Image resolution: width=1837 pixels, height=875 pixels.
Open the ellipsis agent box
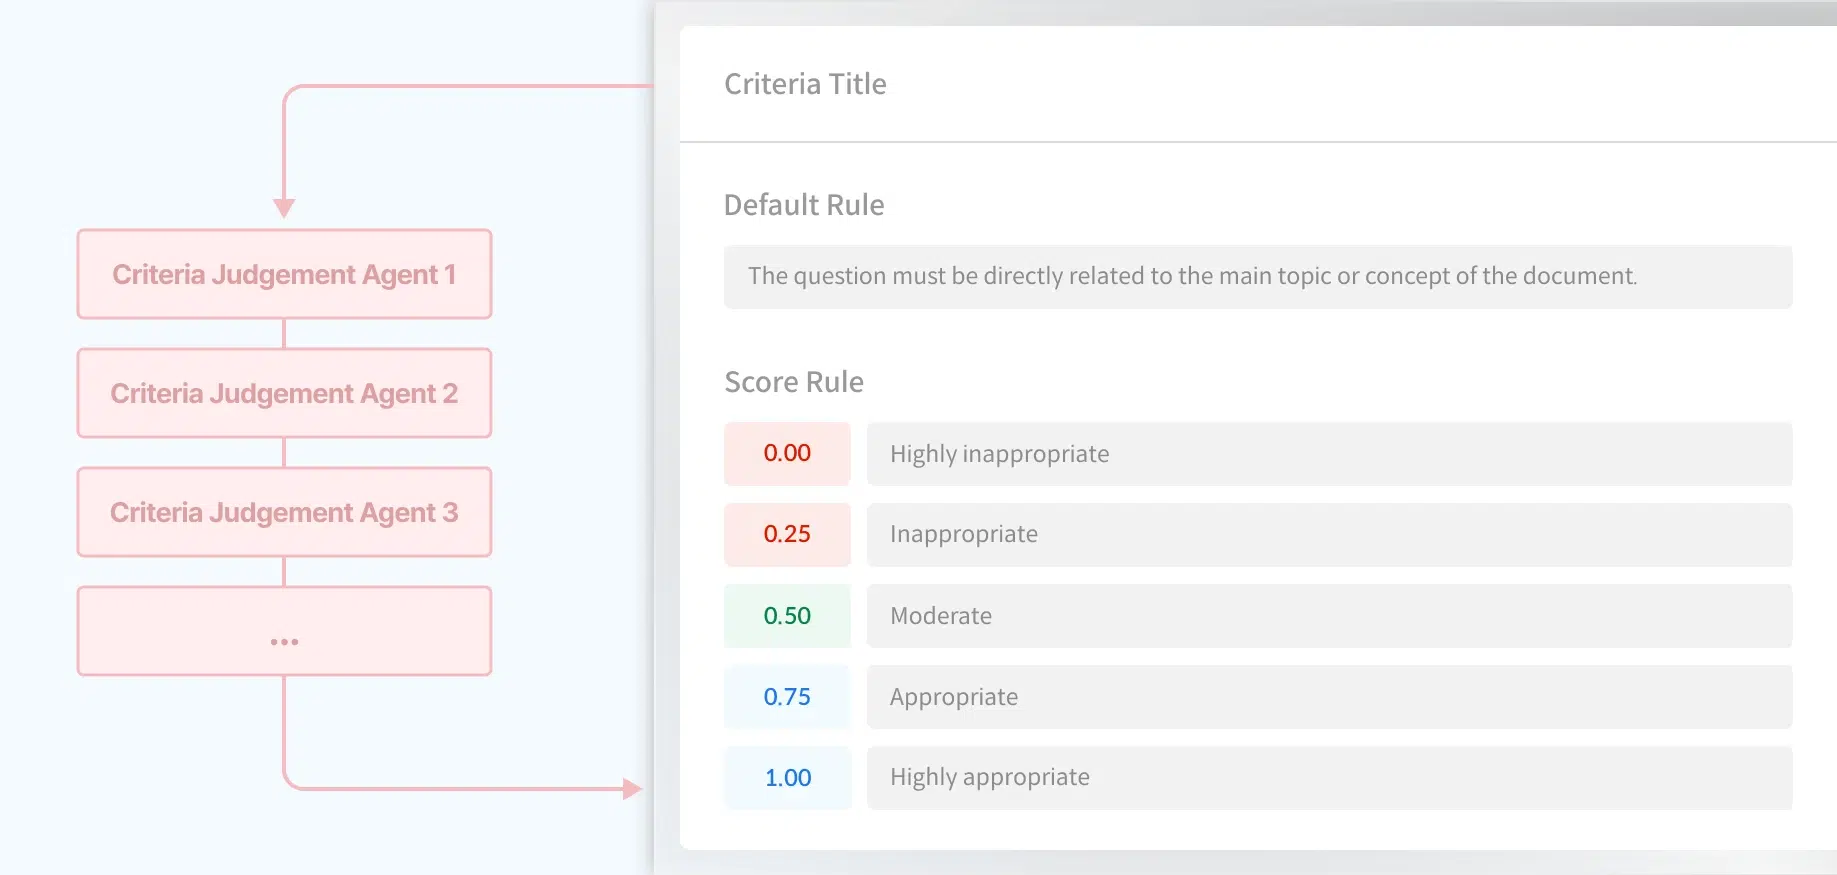(284, 631)
